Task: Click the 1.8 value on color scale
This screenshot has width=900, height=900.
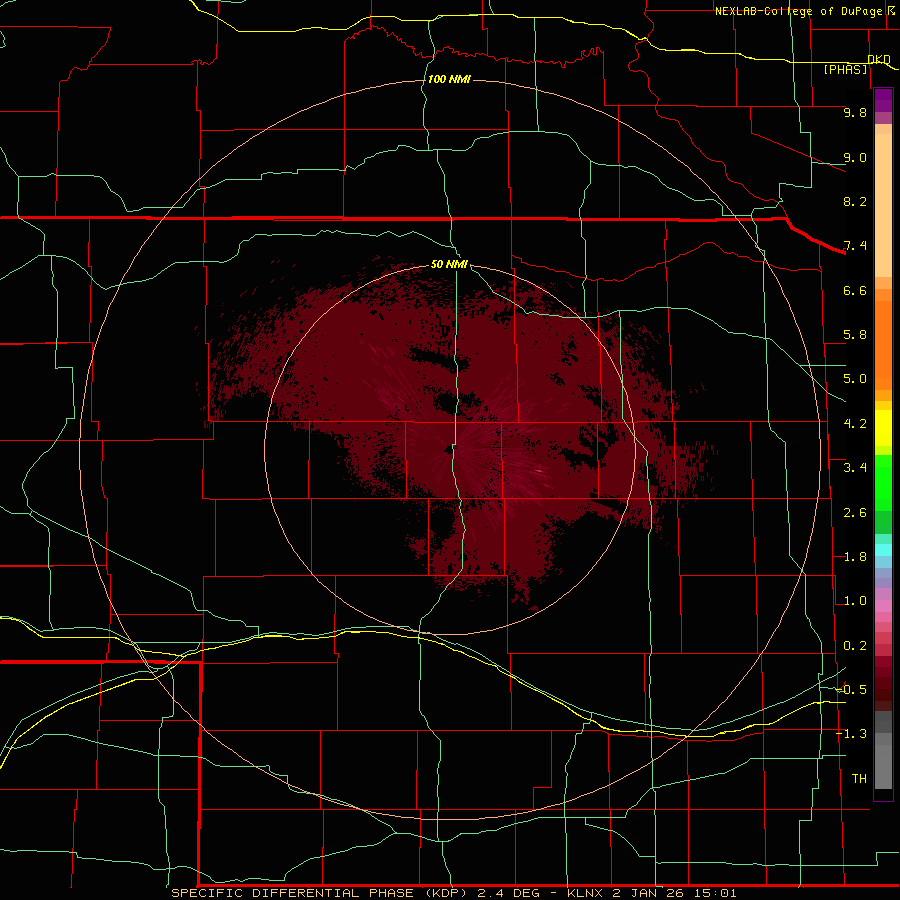Action: [x=855, y=557]
